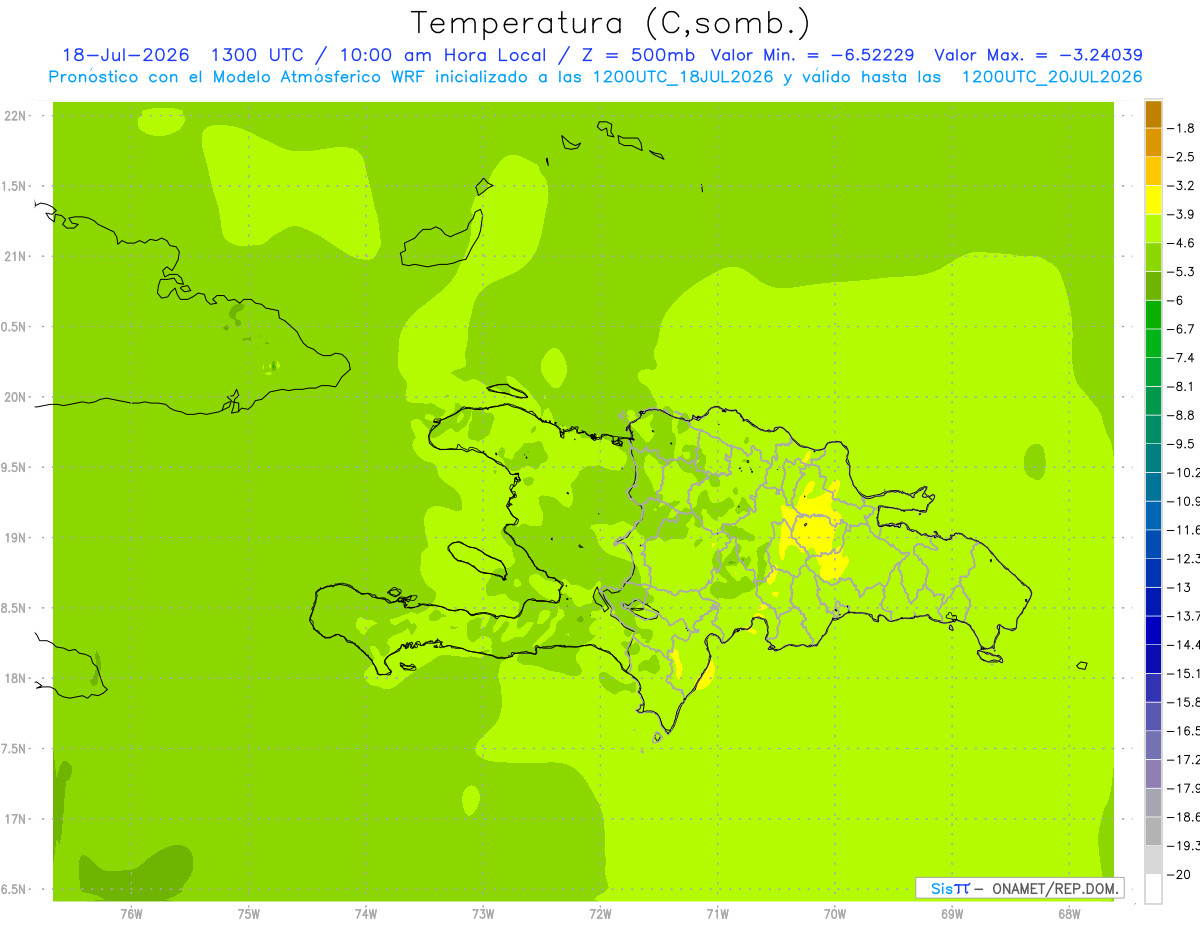Click the '20N' latitude axis label
The width and height of the screenshot is (1200, 927).
click(17, 398)
